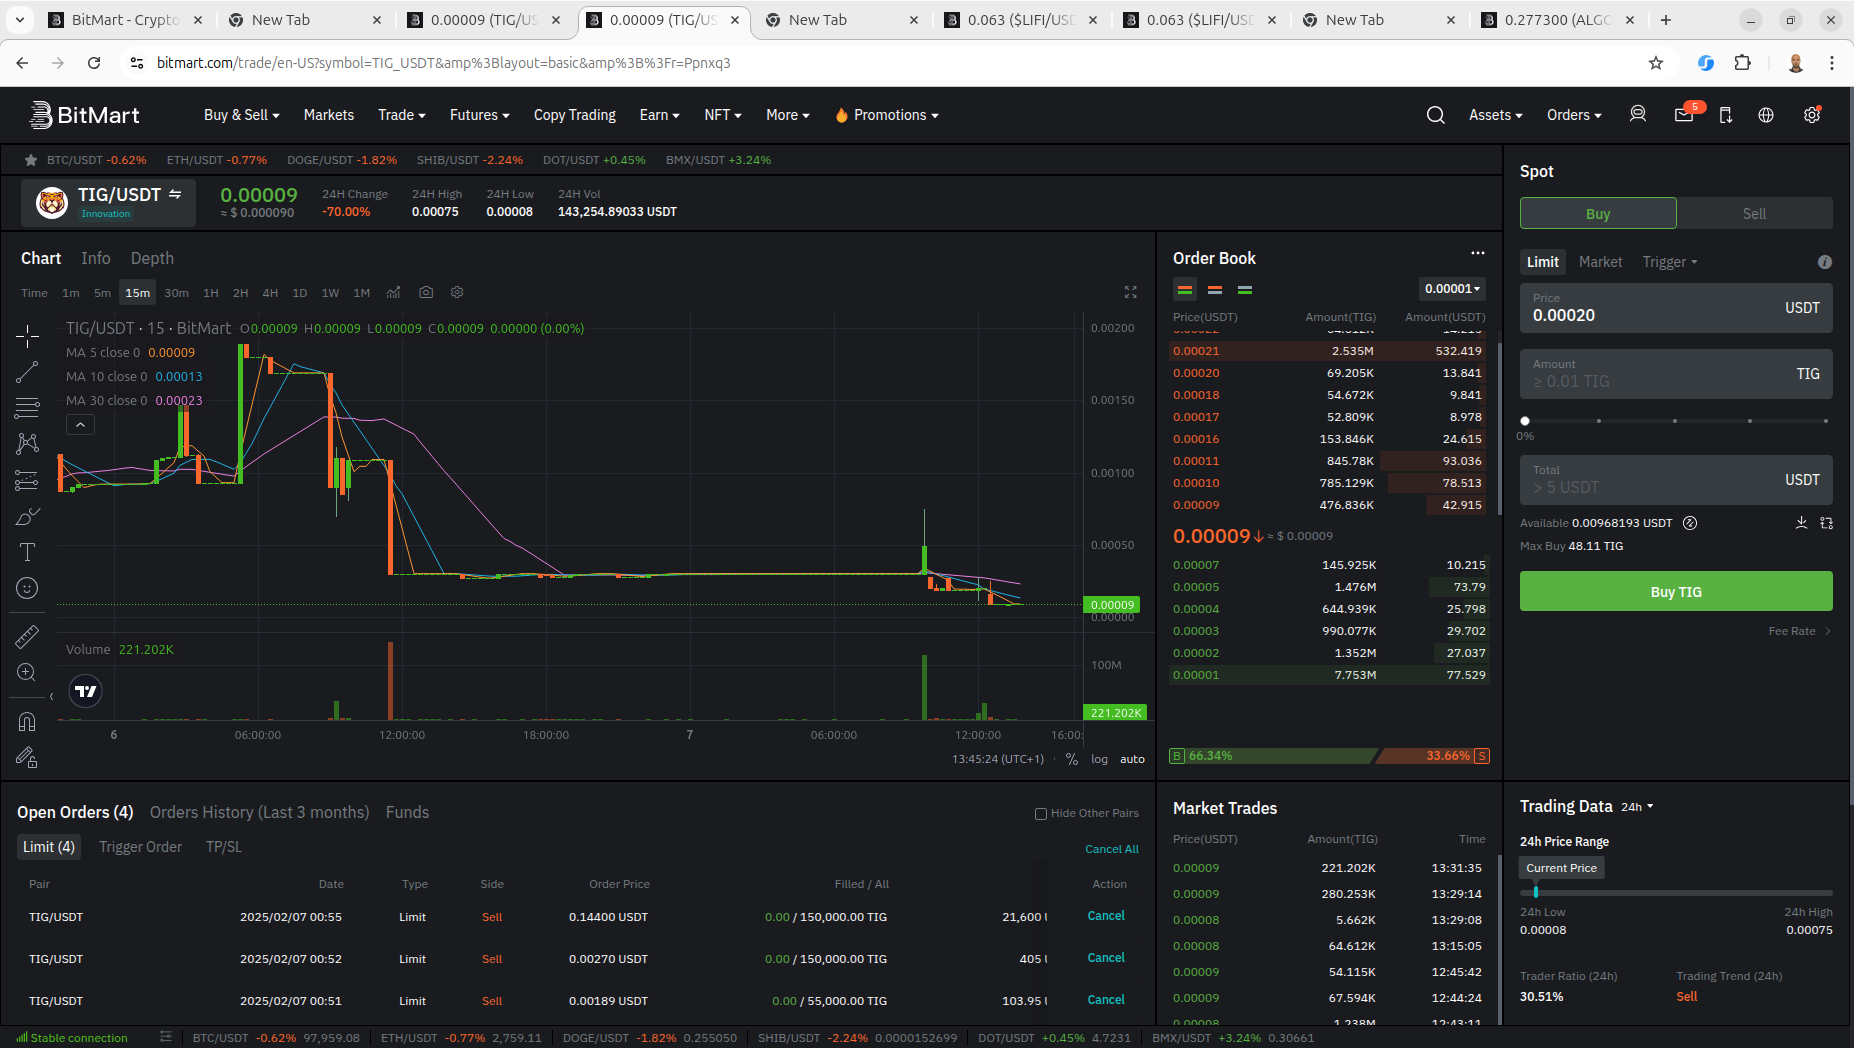Expand the Earn navigation menu
Viewport: 1854px width, 1048px height.
click(659, 115)
